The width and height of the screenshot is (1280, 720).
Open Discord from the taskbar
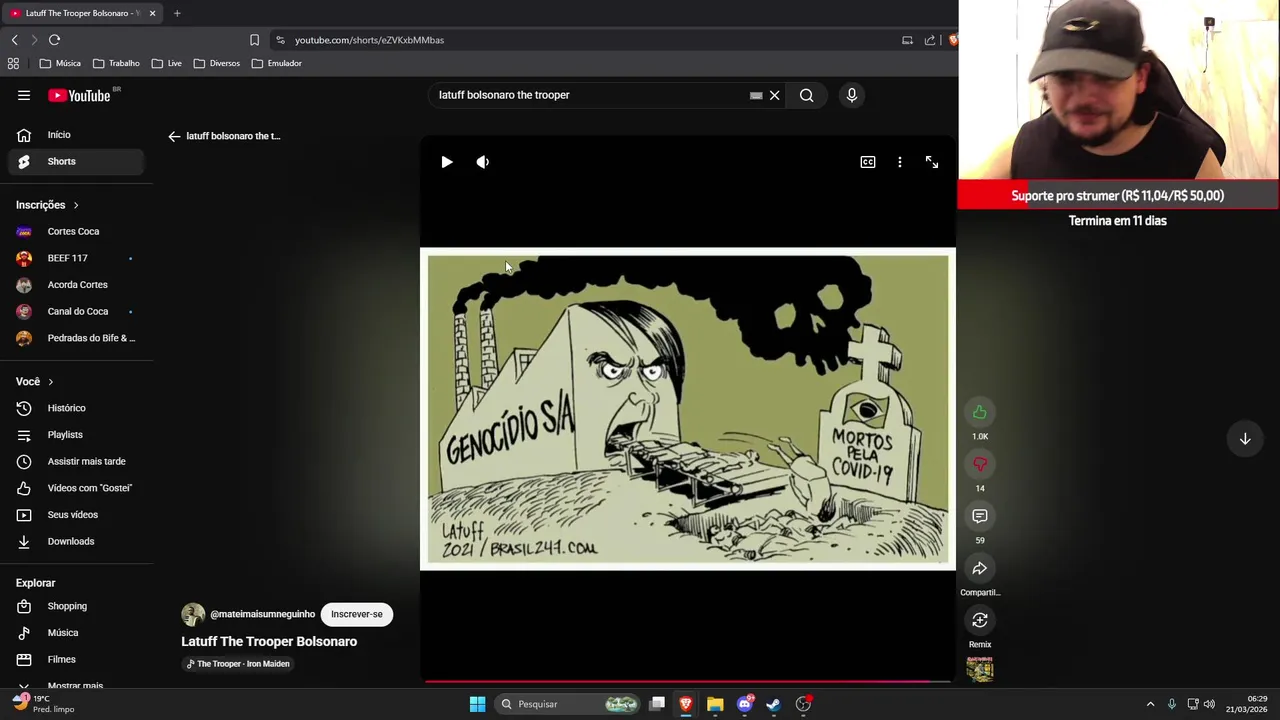(x=744, y=704)
